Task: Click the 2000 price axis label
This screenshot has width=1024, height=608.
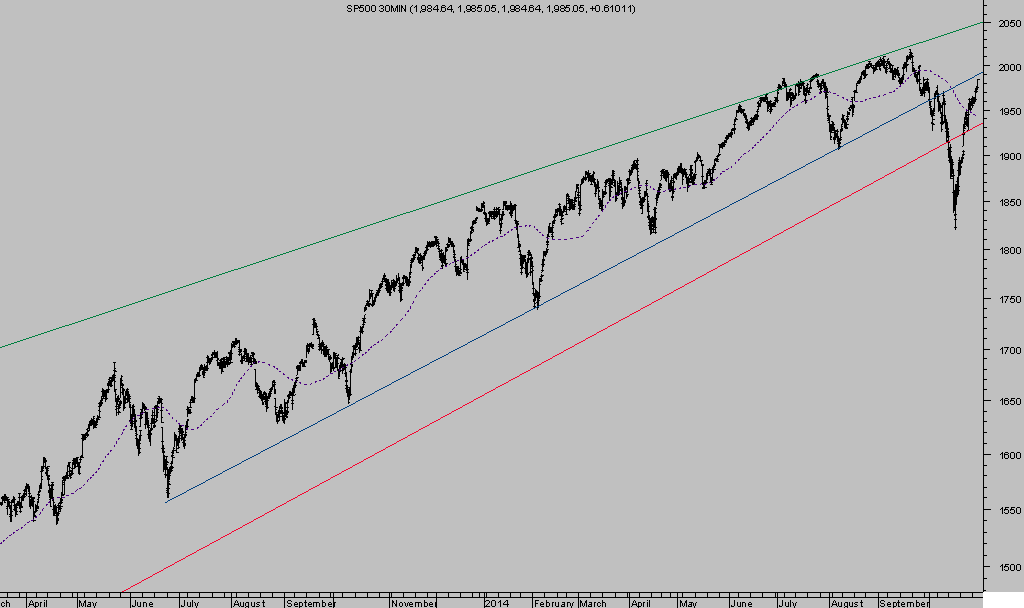Action: [x=1008, y=67]
